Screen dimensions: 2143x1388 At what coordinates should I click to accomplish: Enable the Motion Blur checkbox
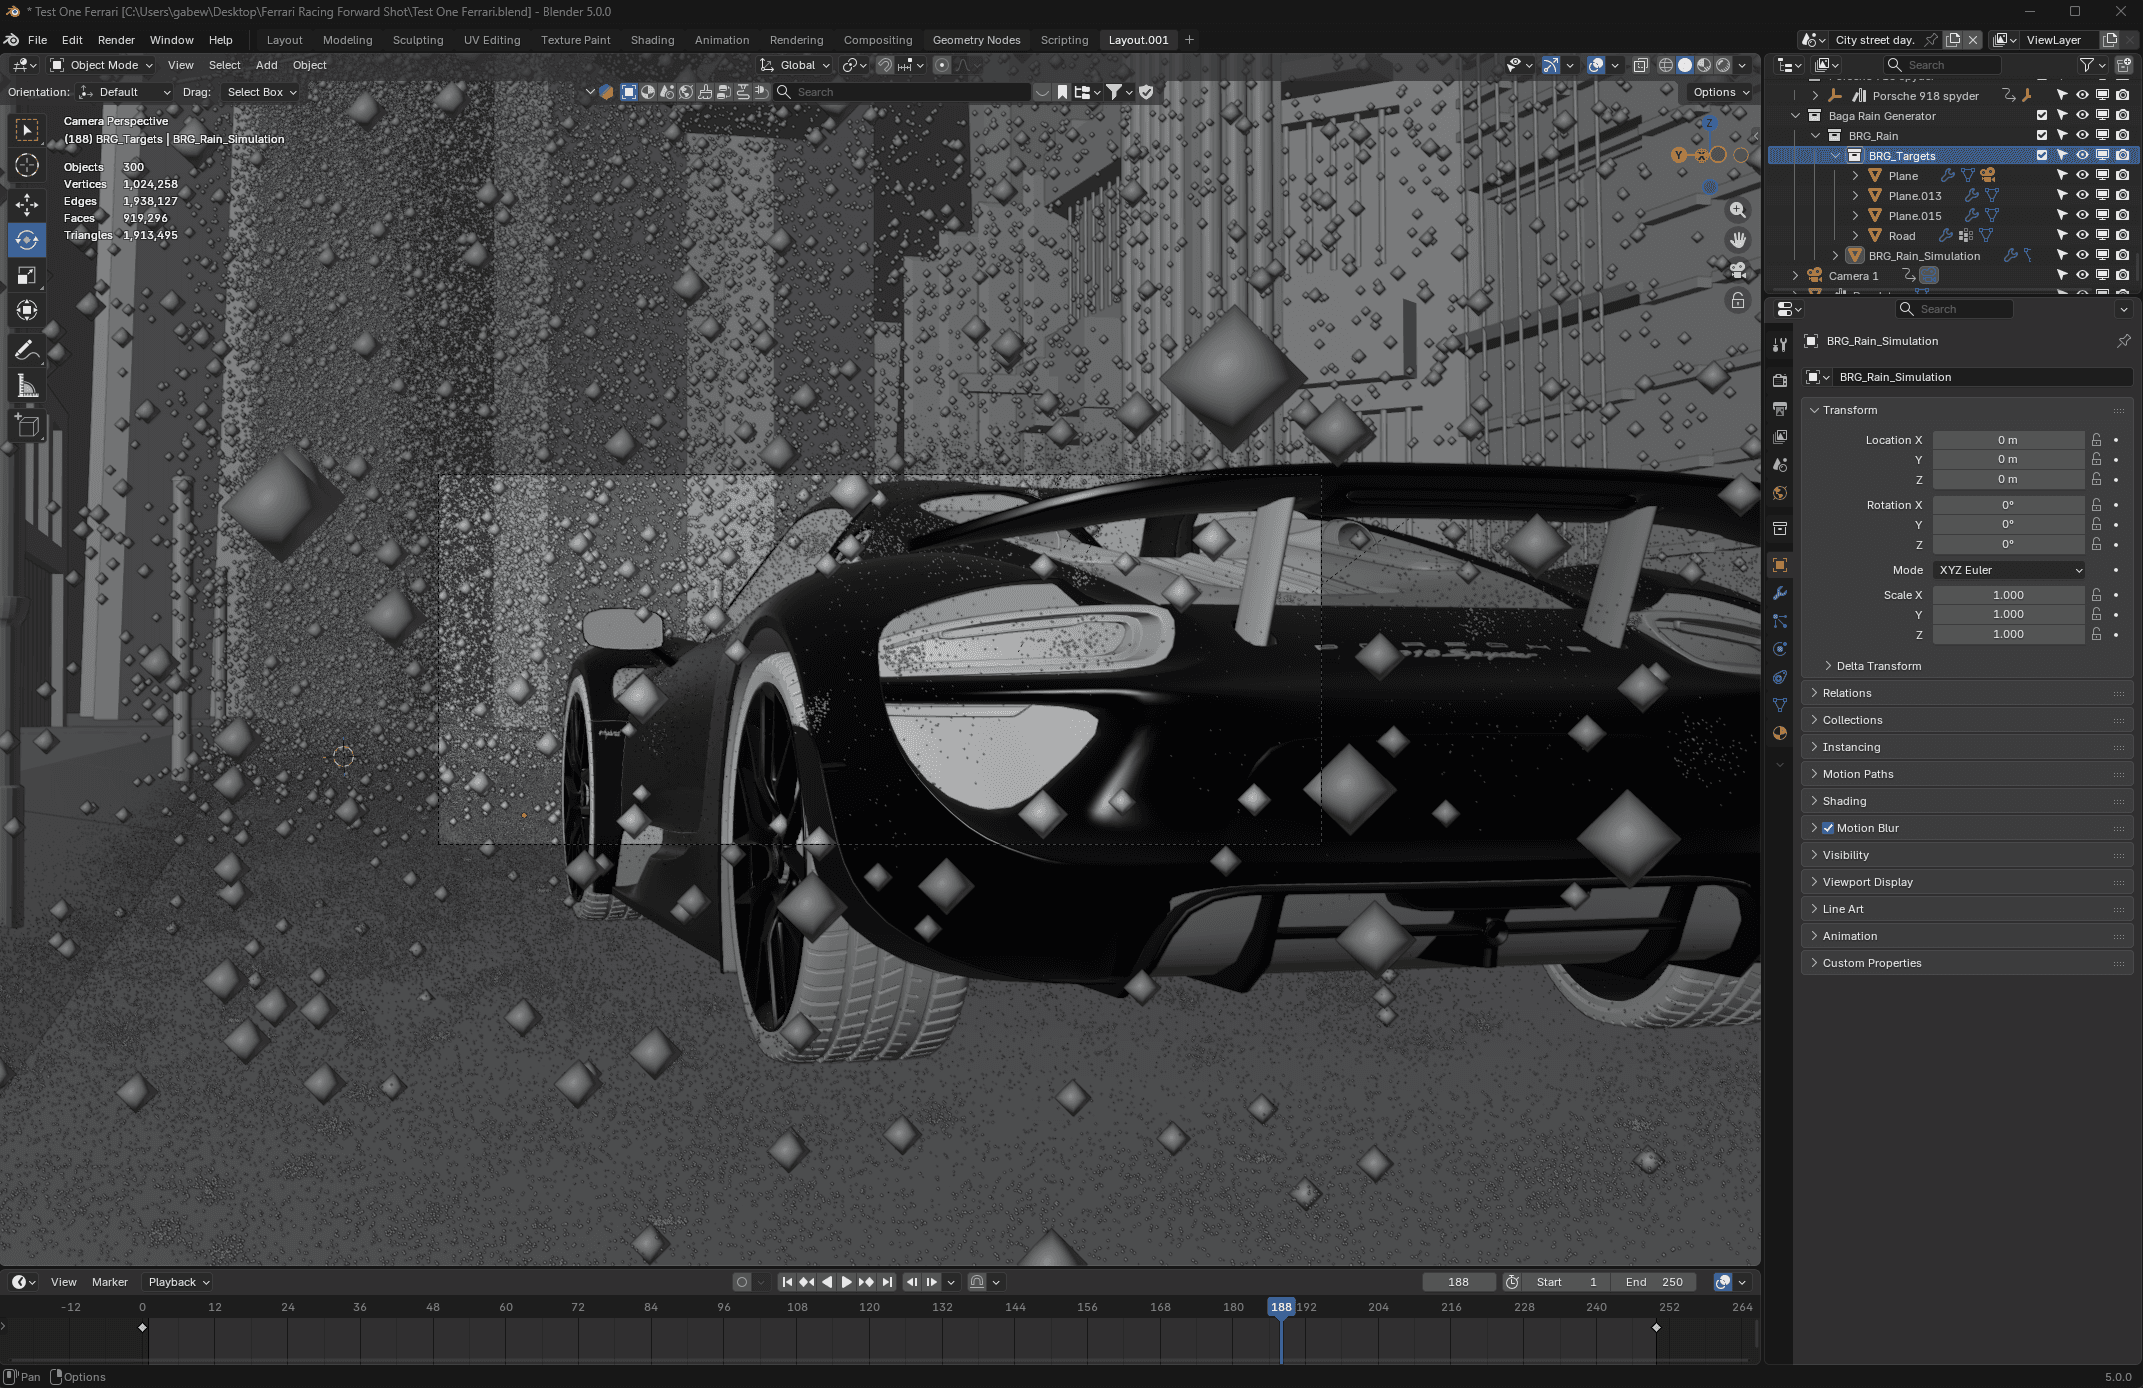[x=1828, y=828]
